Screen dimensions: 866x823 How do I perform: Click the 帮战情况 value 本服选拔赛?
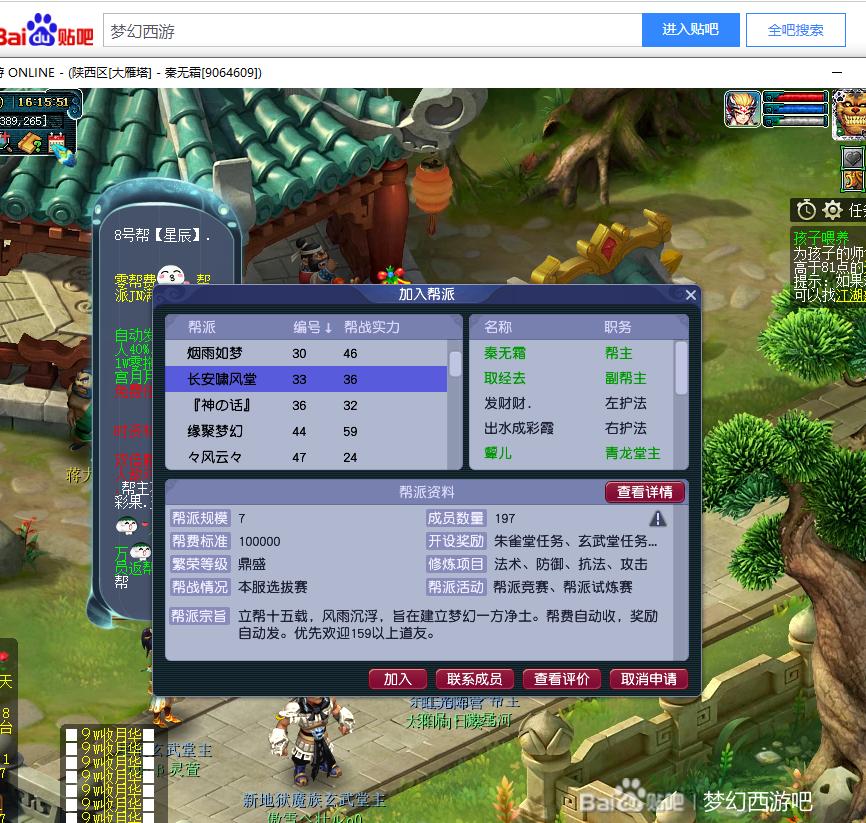tap(273, 587)
